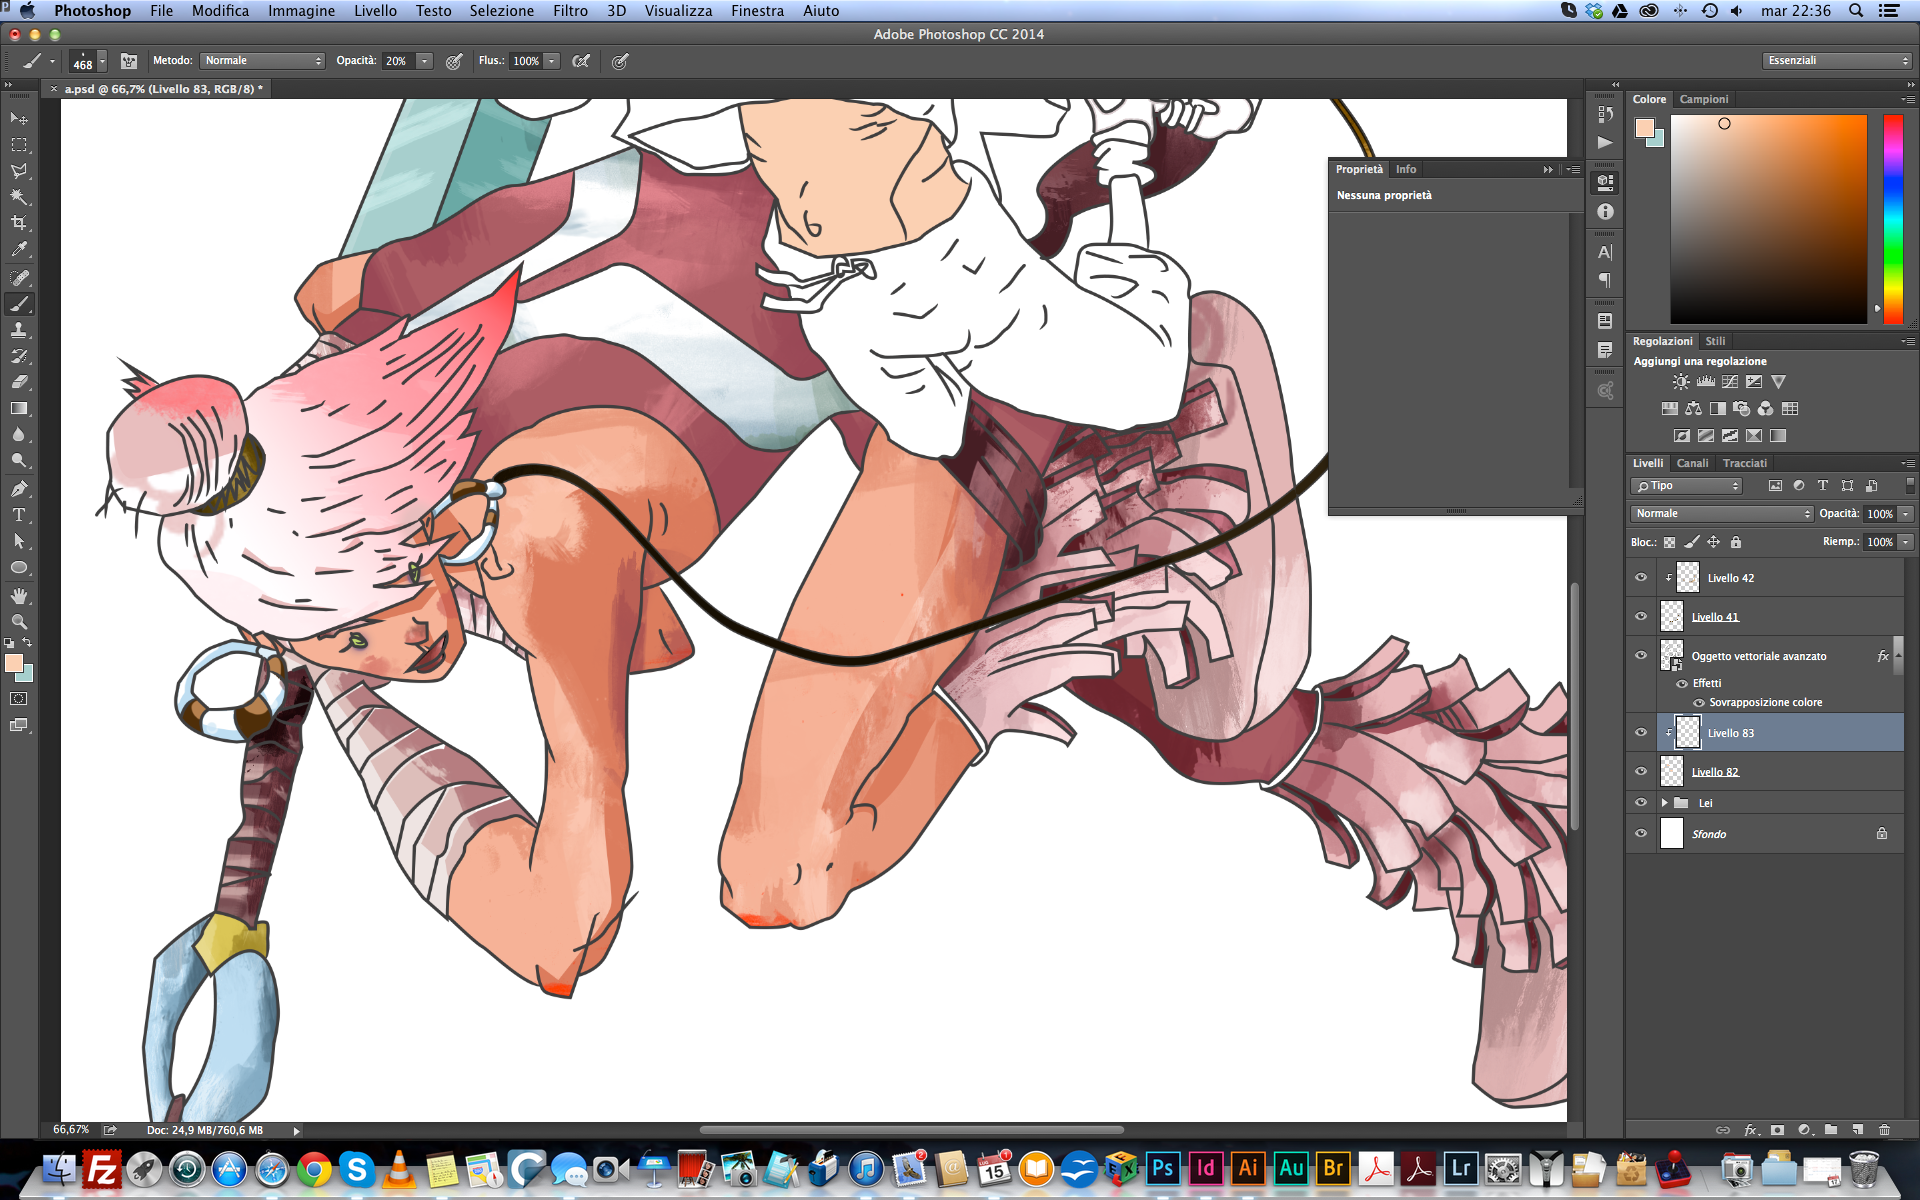
Task: Create new group folder icon
Action: [1831, 1130]
